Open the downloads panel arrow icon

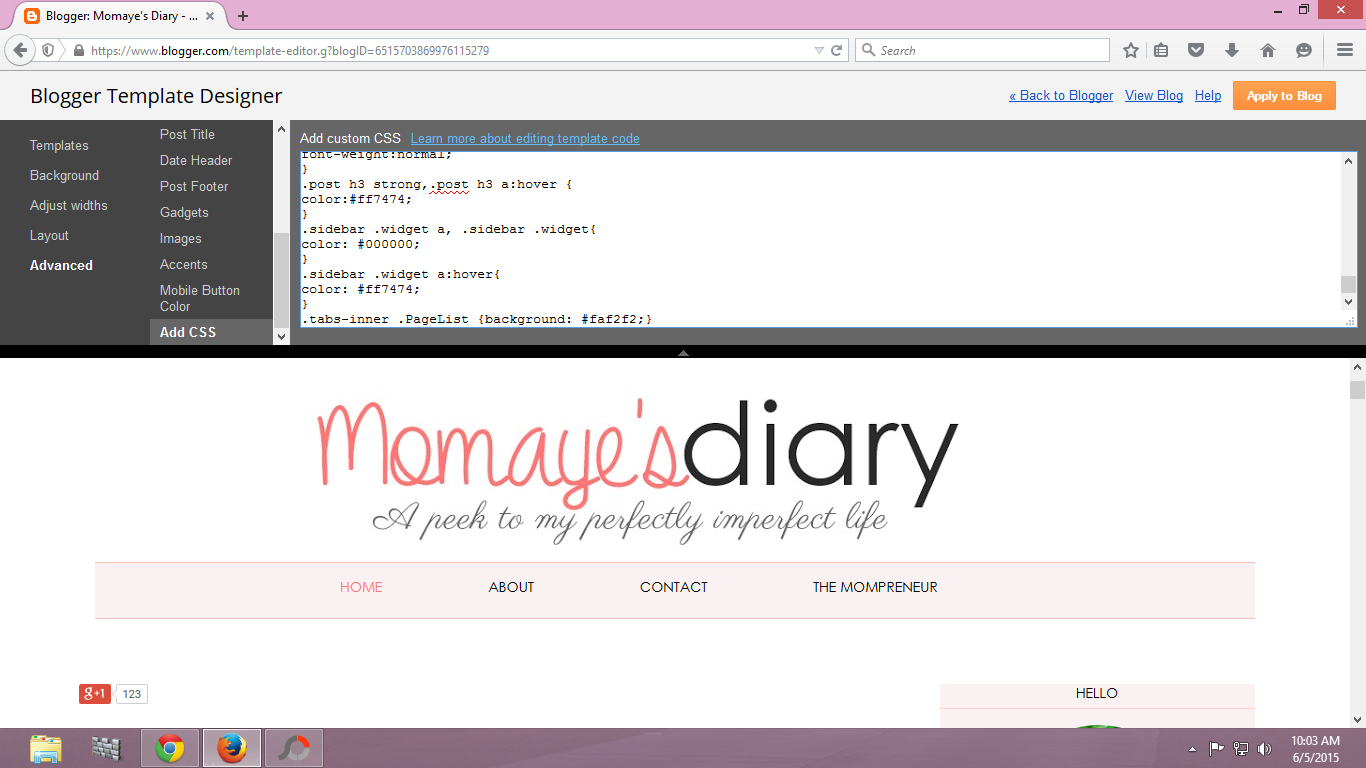tap(1232, 49)
